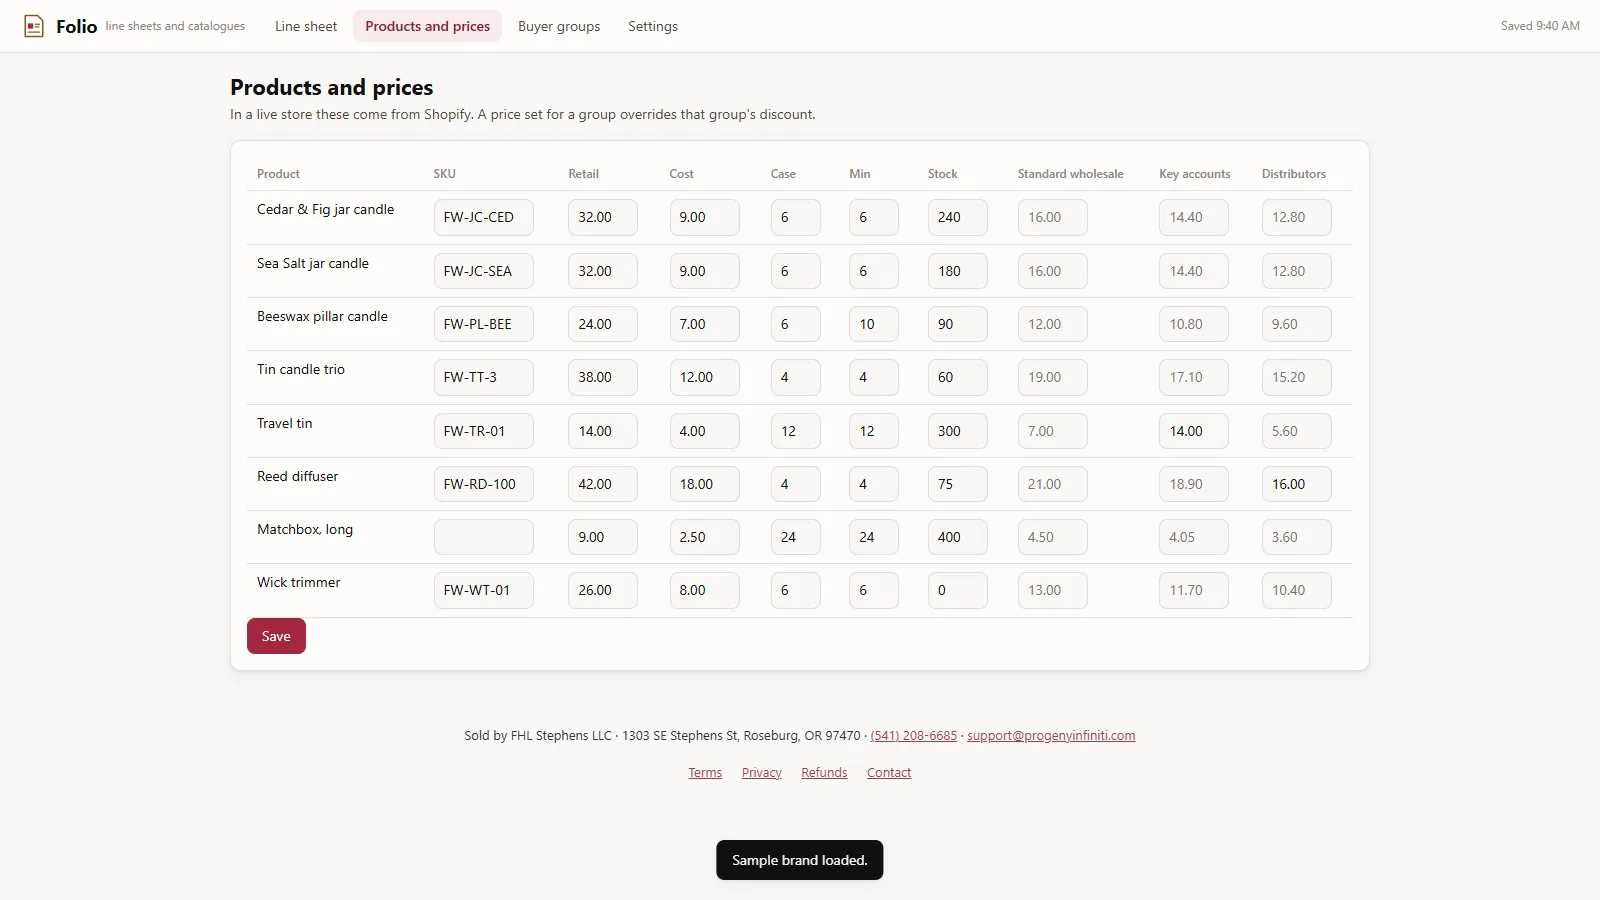Edit Min quantity for Beeswax pillar candle
The image size is (1600, 900).
tap(873, 324)
